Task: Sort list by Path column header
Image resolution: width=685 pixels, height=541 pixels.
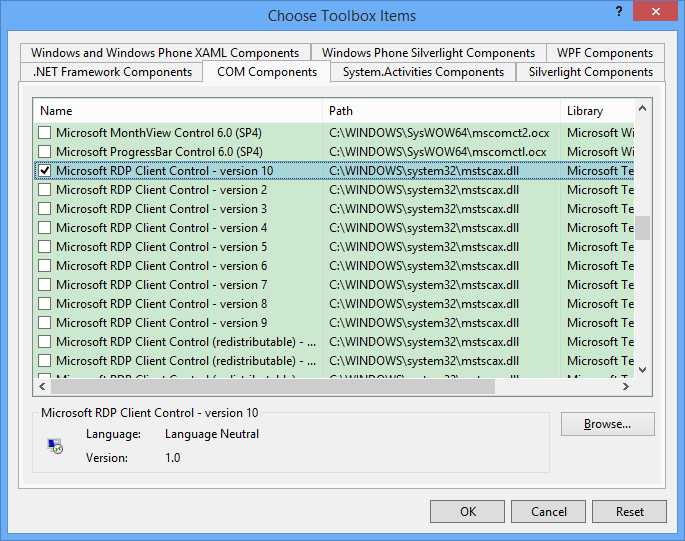Action: [441, 111]
